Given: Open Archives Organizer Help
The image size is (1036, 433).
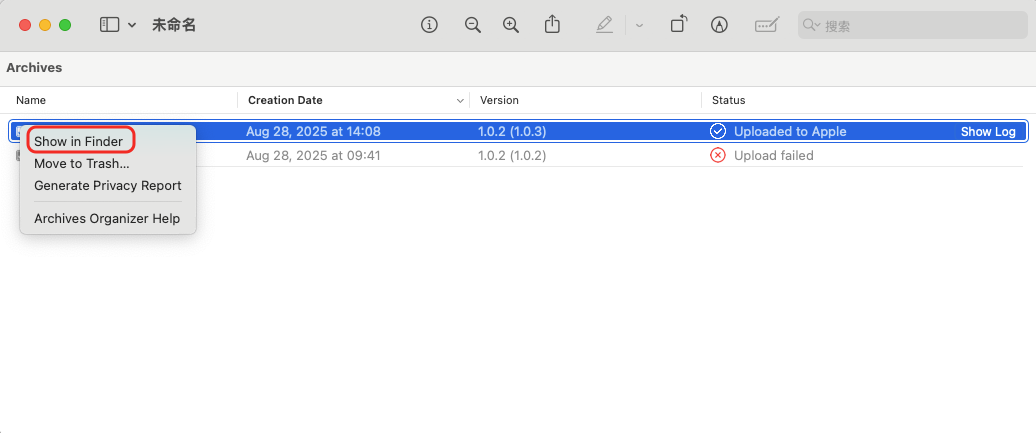Looking at the screenshot, I should (107, 219).
